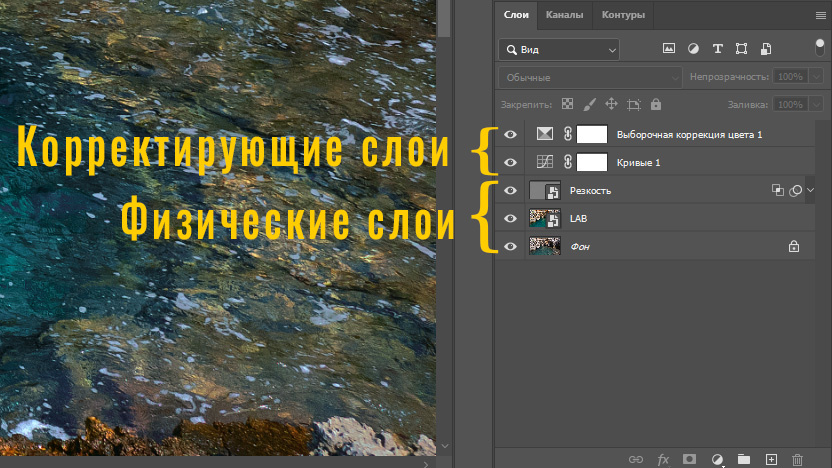The width and height of the screenshot is (832, 468).
Task: Switch to the Слои tab
Action: pyautogui.click(x=516, y=15)
